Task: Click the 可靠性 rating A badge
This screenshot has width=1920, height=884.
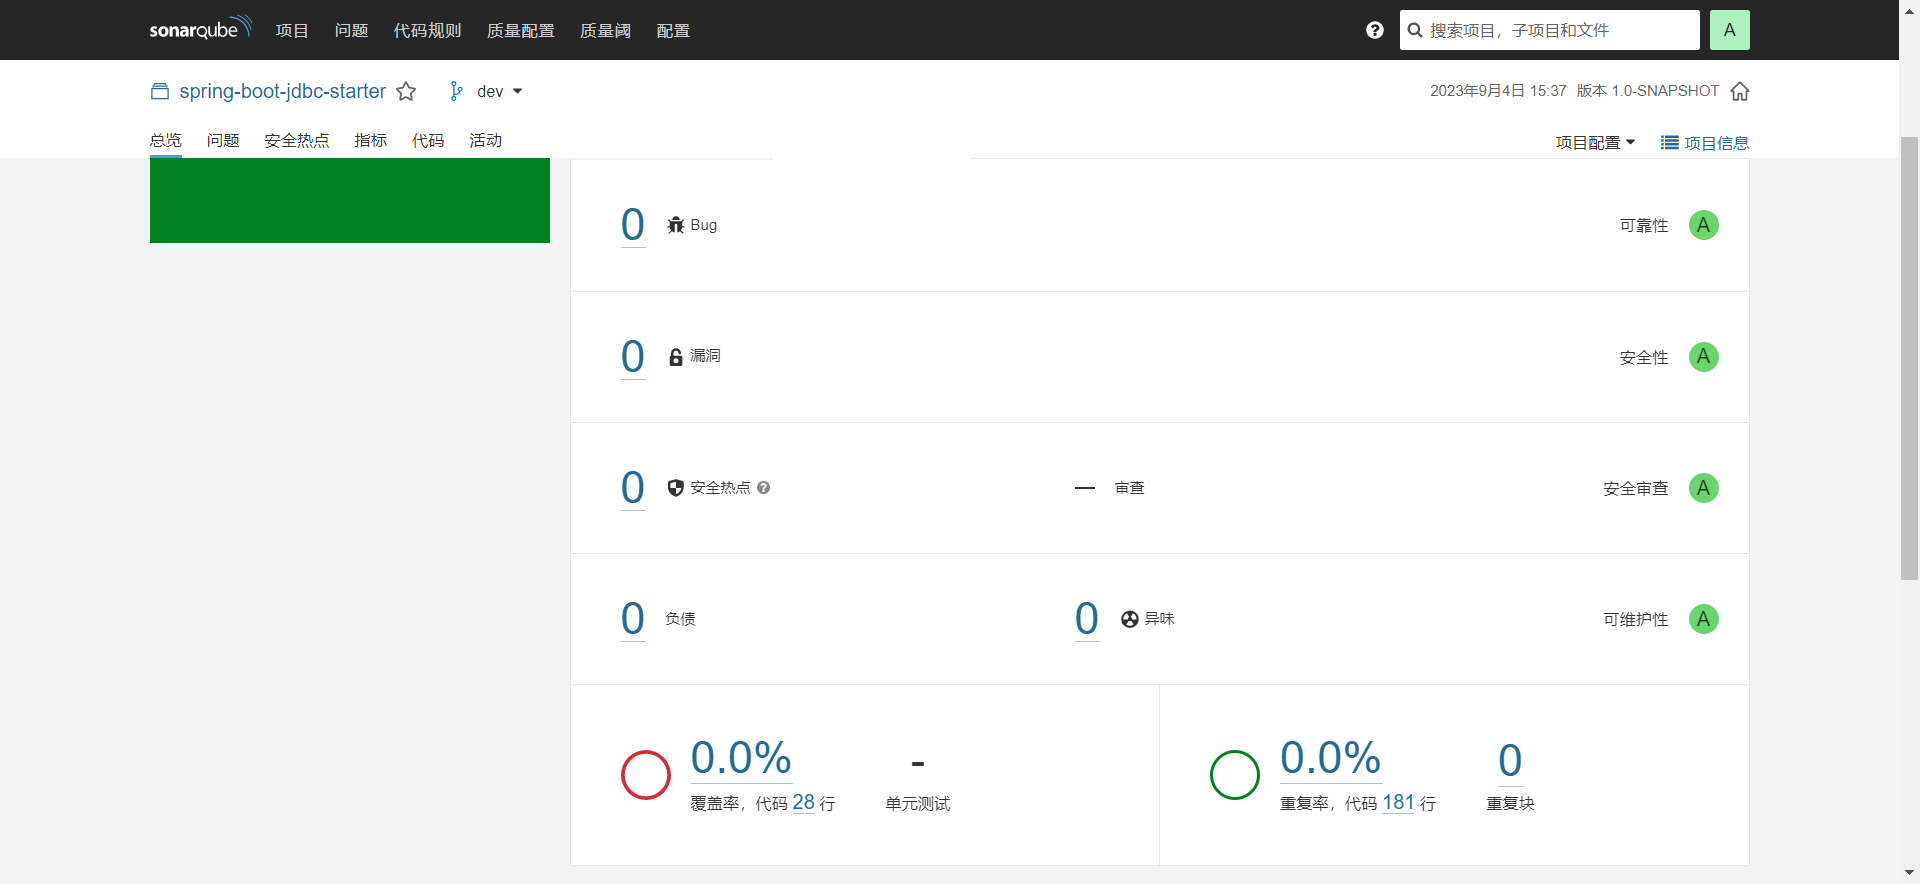Action: point(1704,225)
